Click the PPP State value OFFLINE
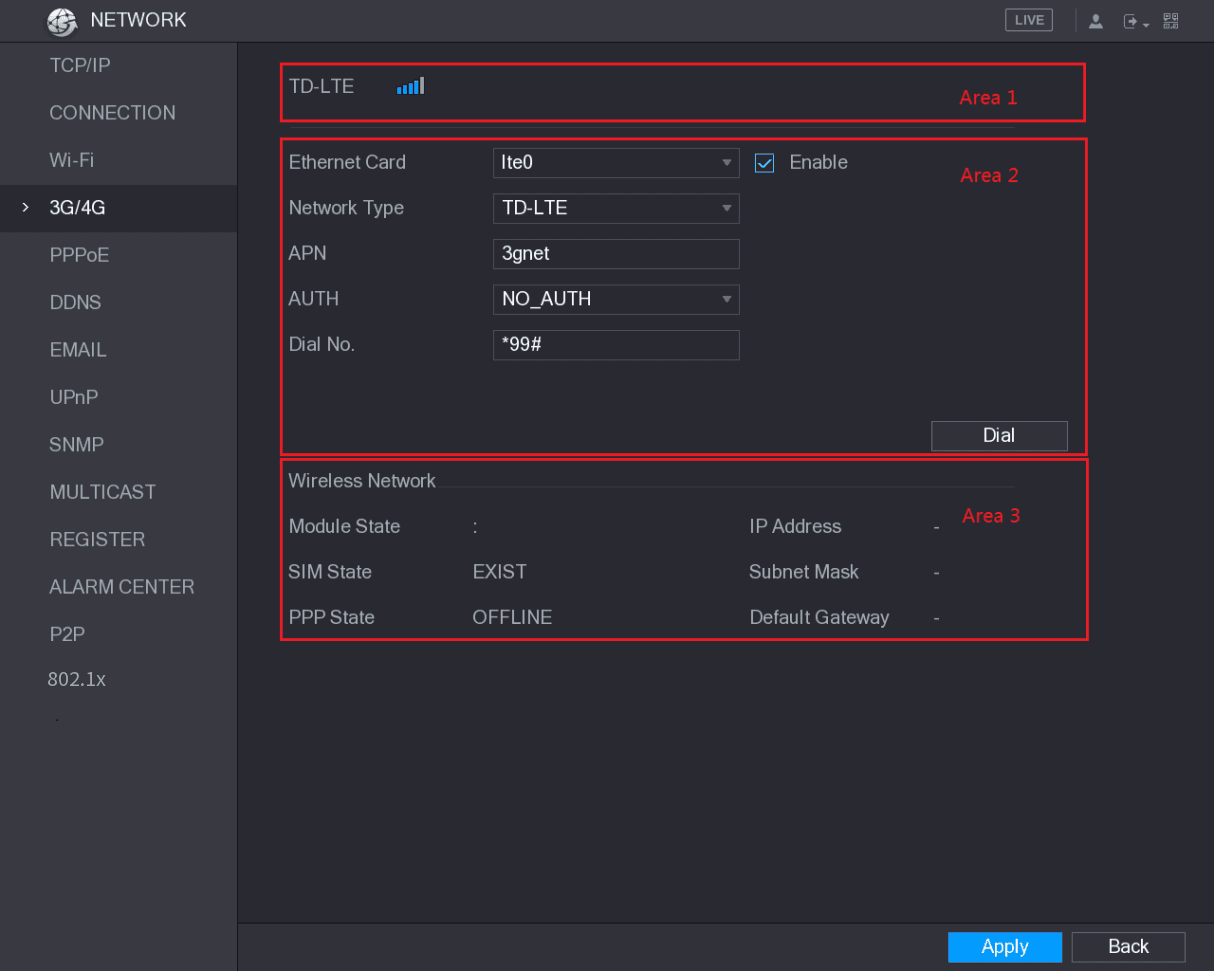This screenshot has height=971, width=1214. pos(512,618)
